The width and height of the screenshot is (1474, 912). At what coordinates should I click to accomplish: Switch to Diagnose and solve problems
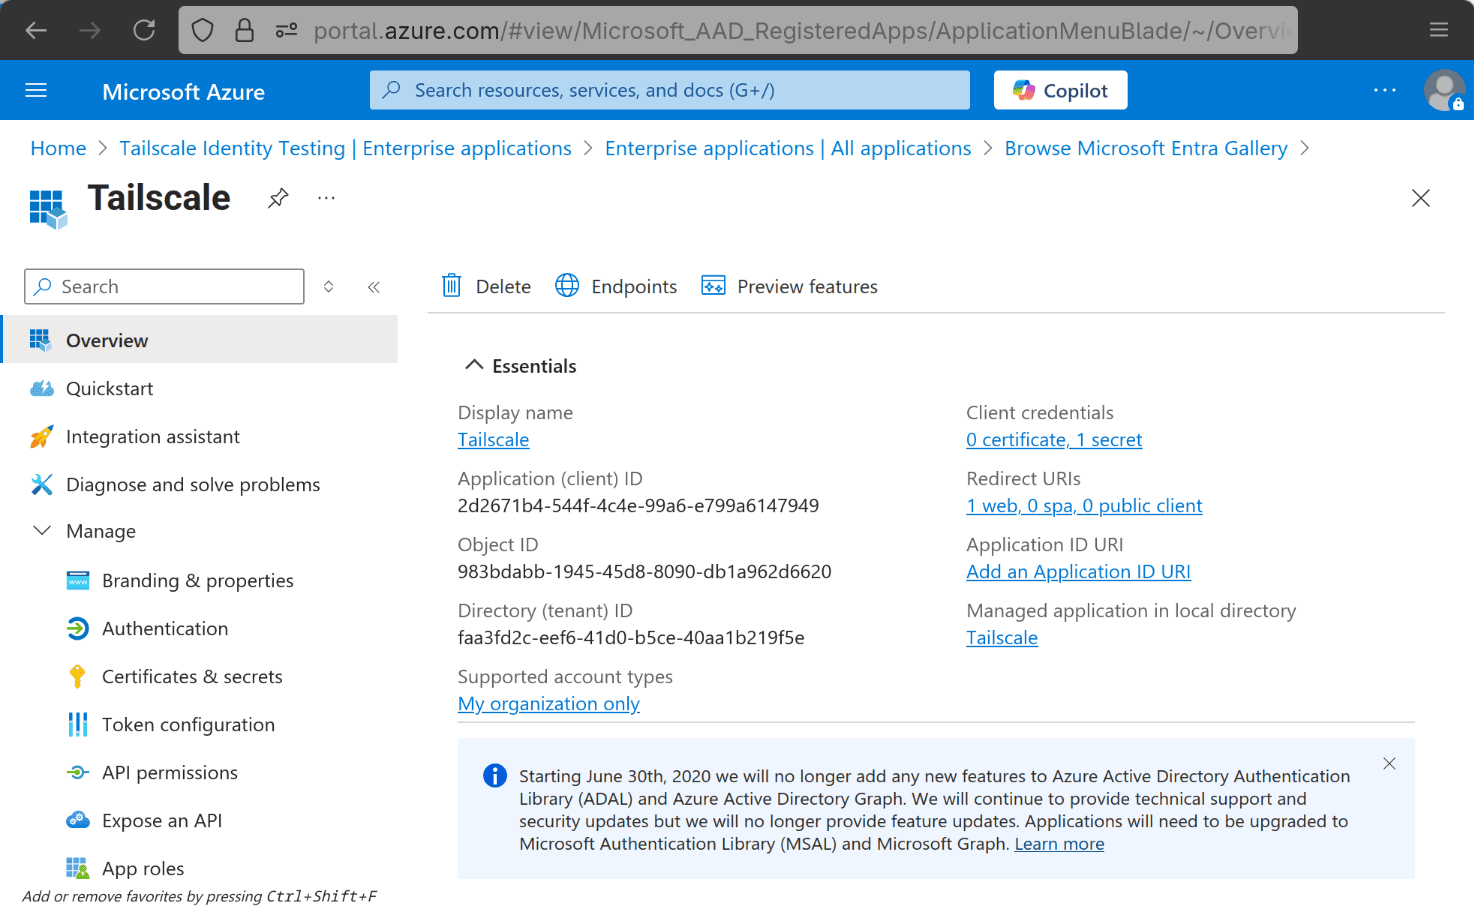coord(192,484)
